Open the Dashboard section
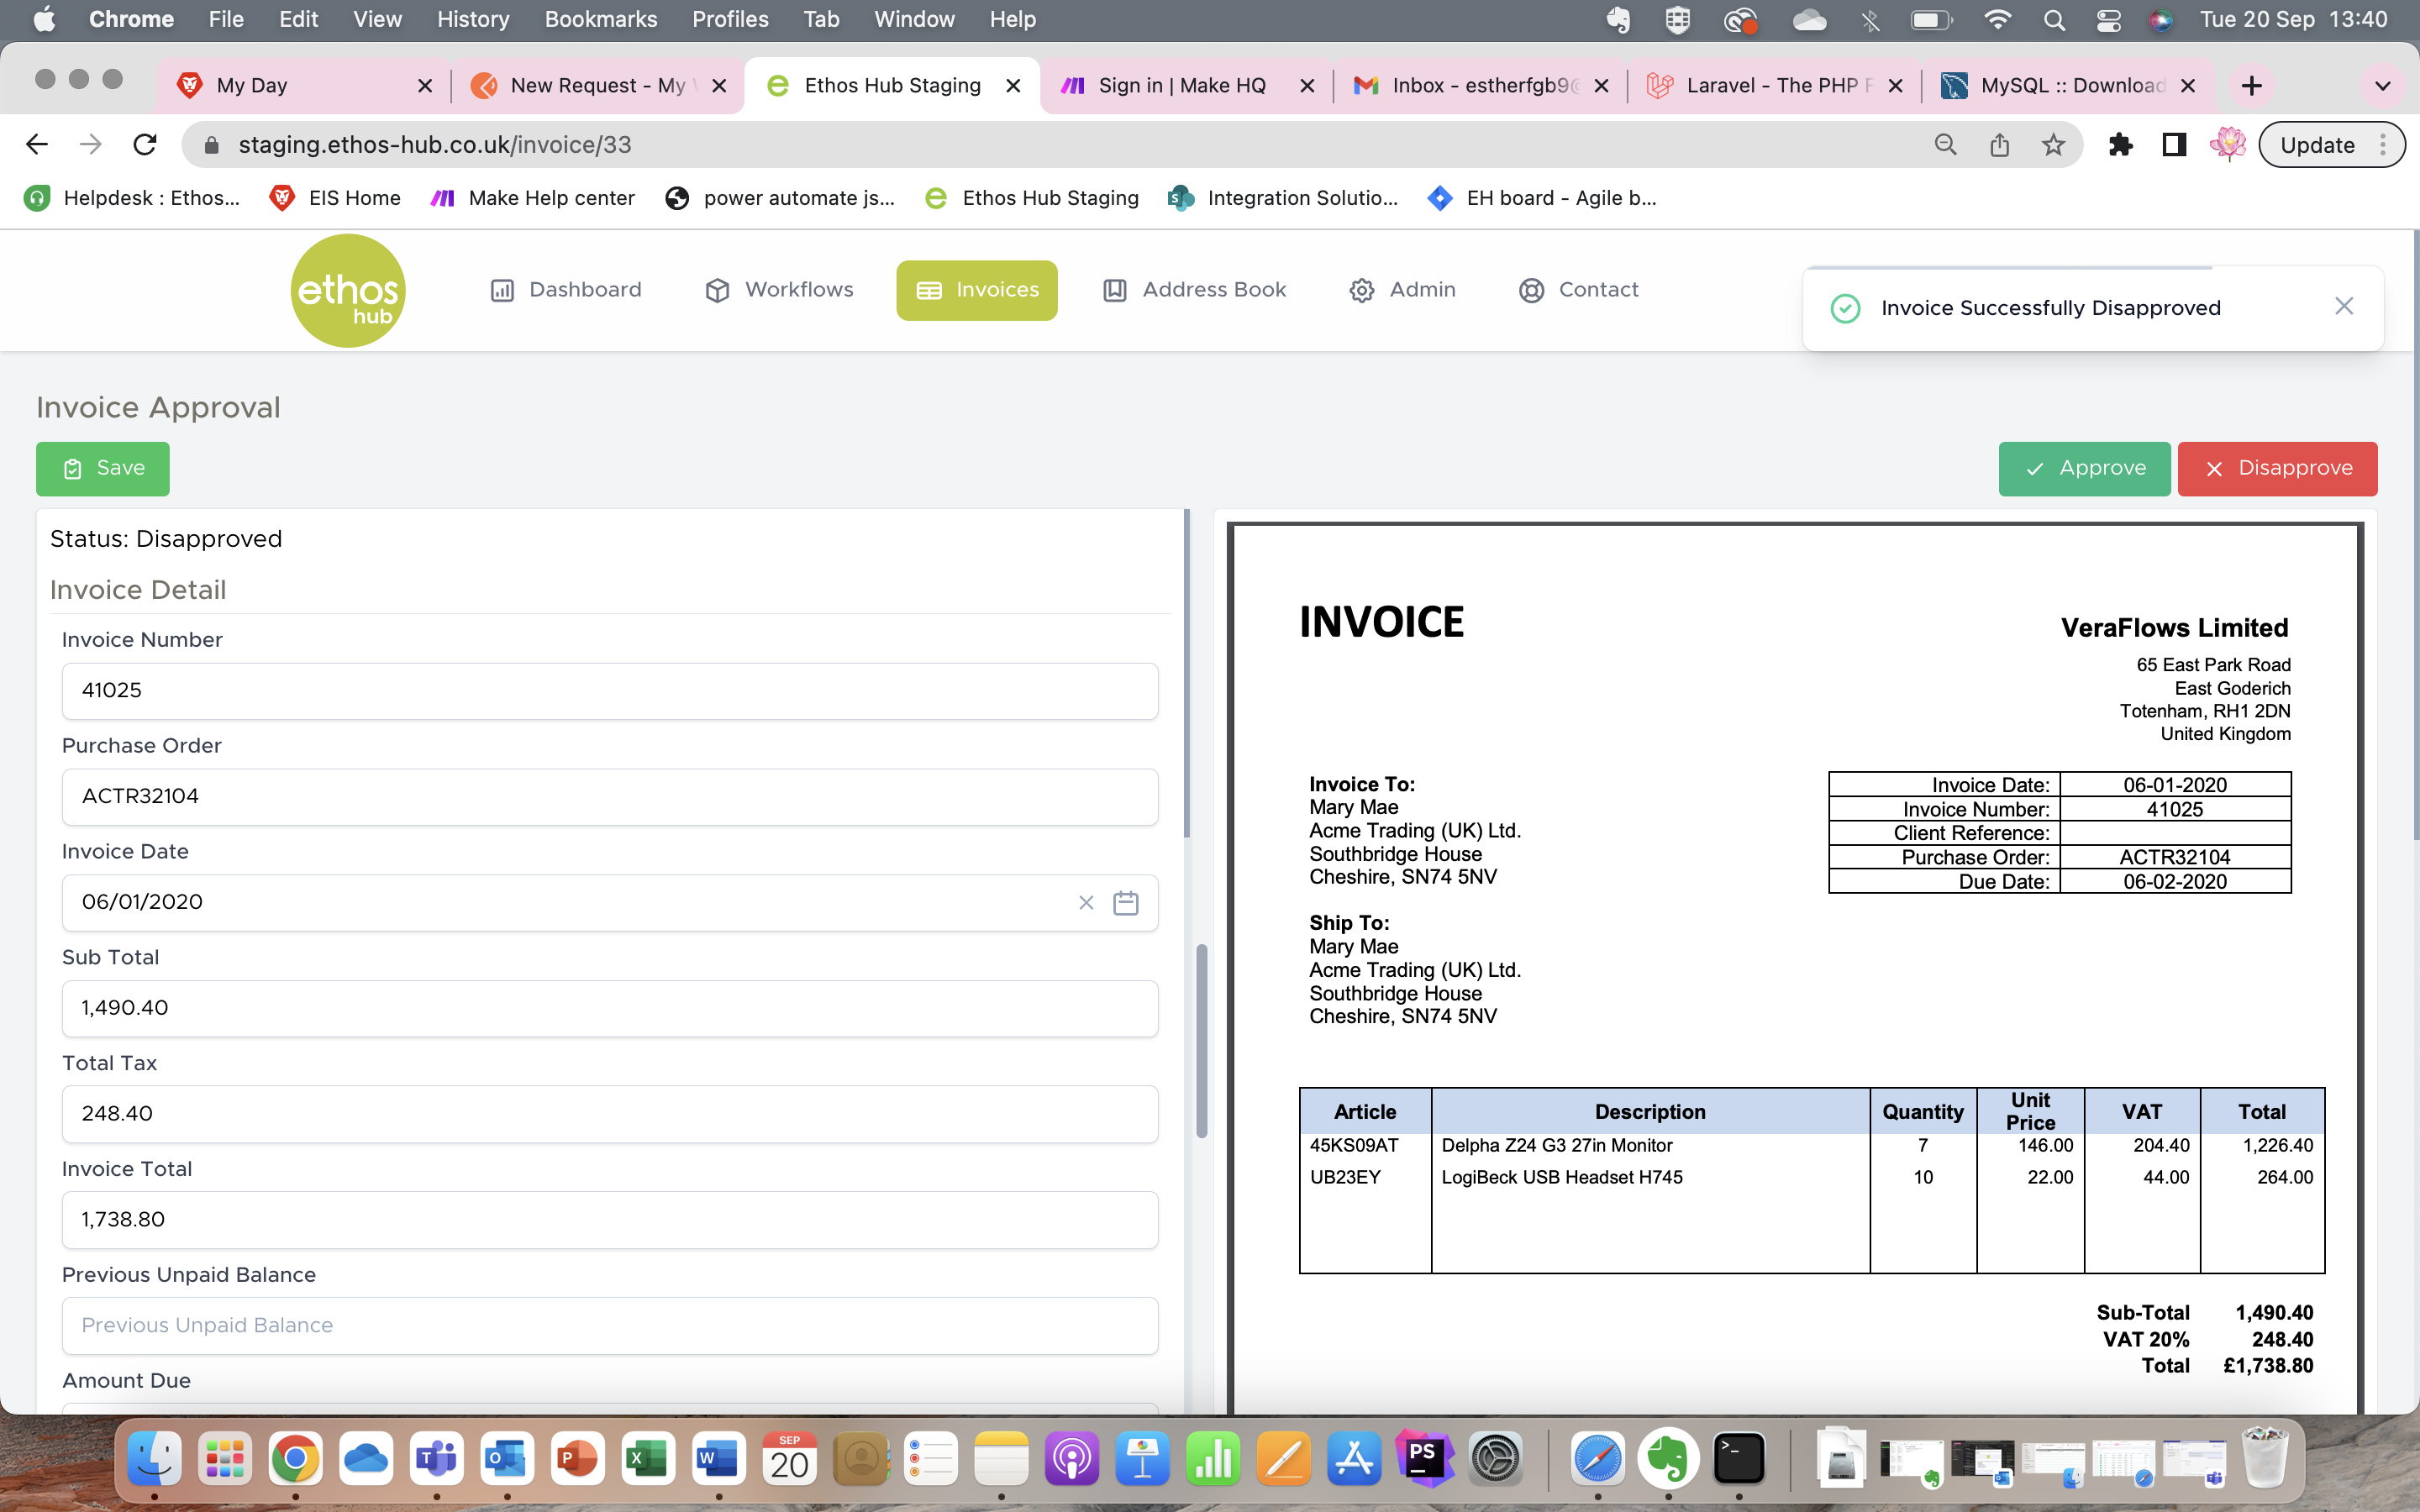 tap(584, 290)
